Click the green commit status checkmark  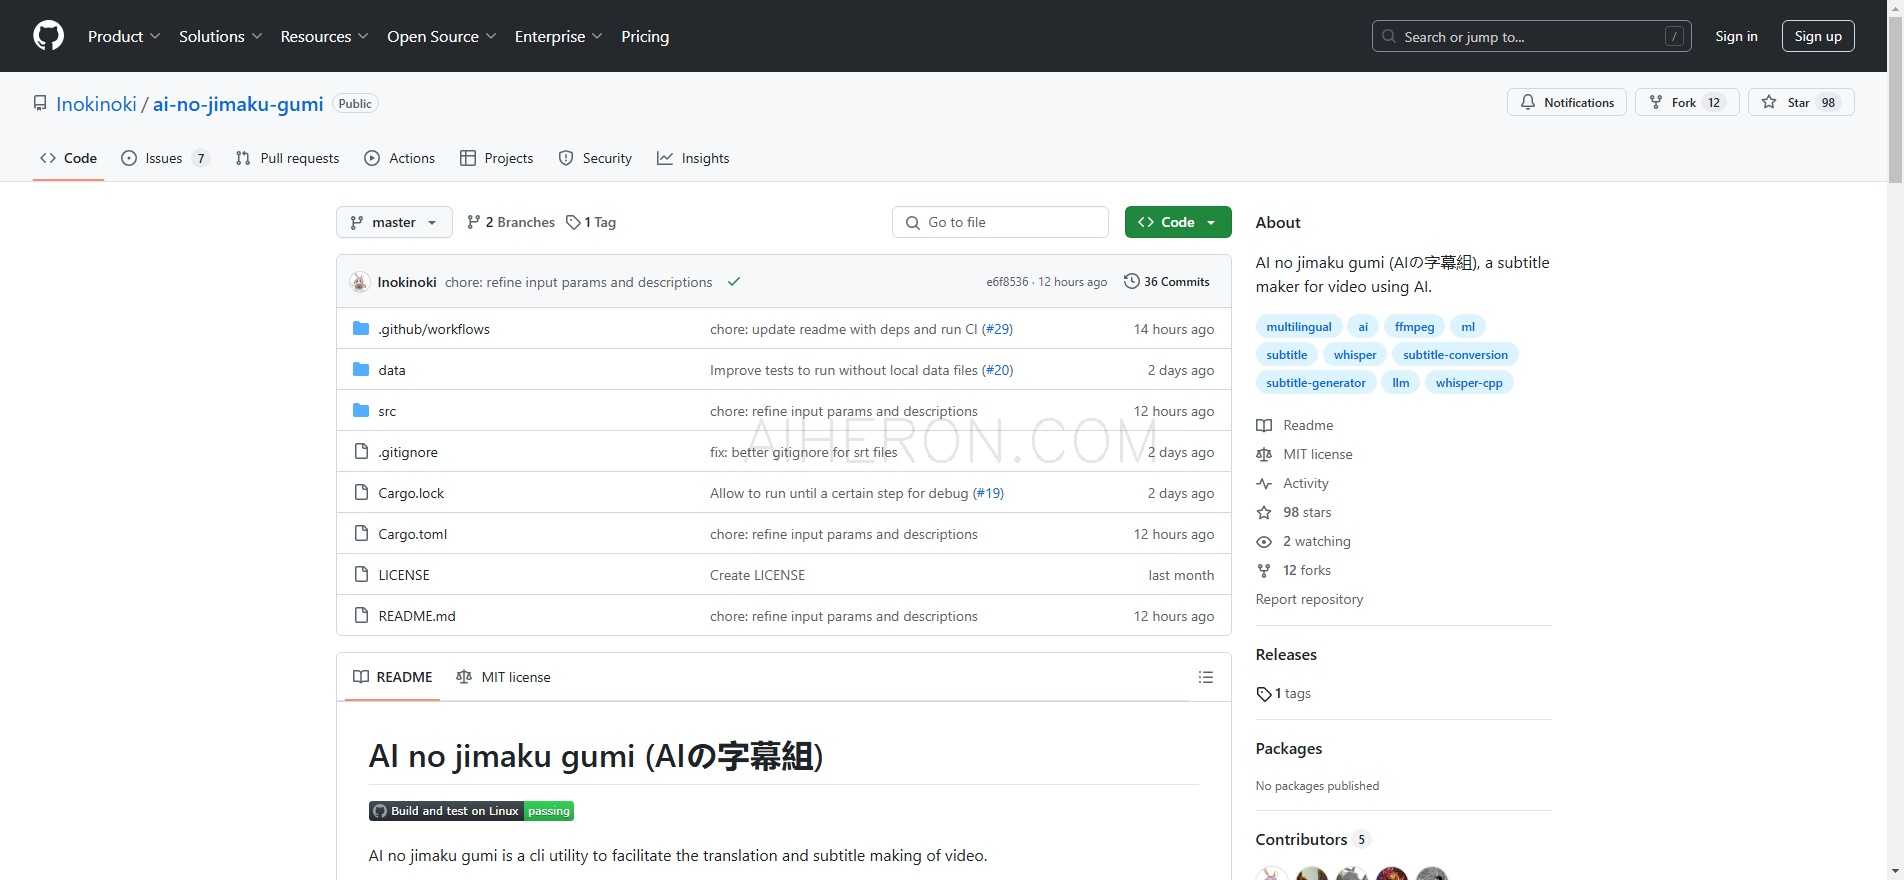[734, 282]
